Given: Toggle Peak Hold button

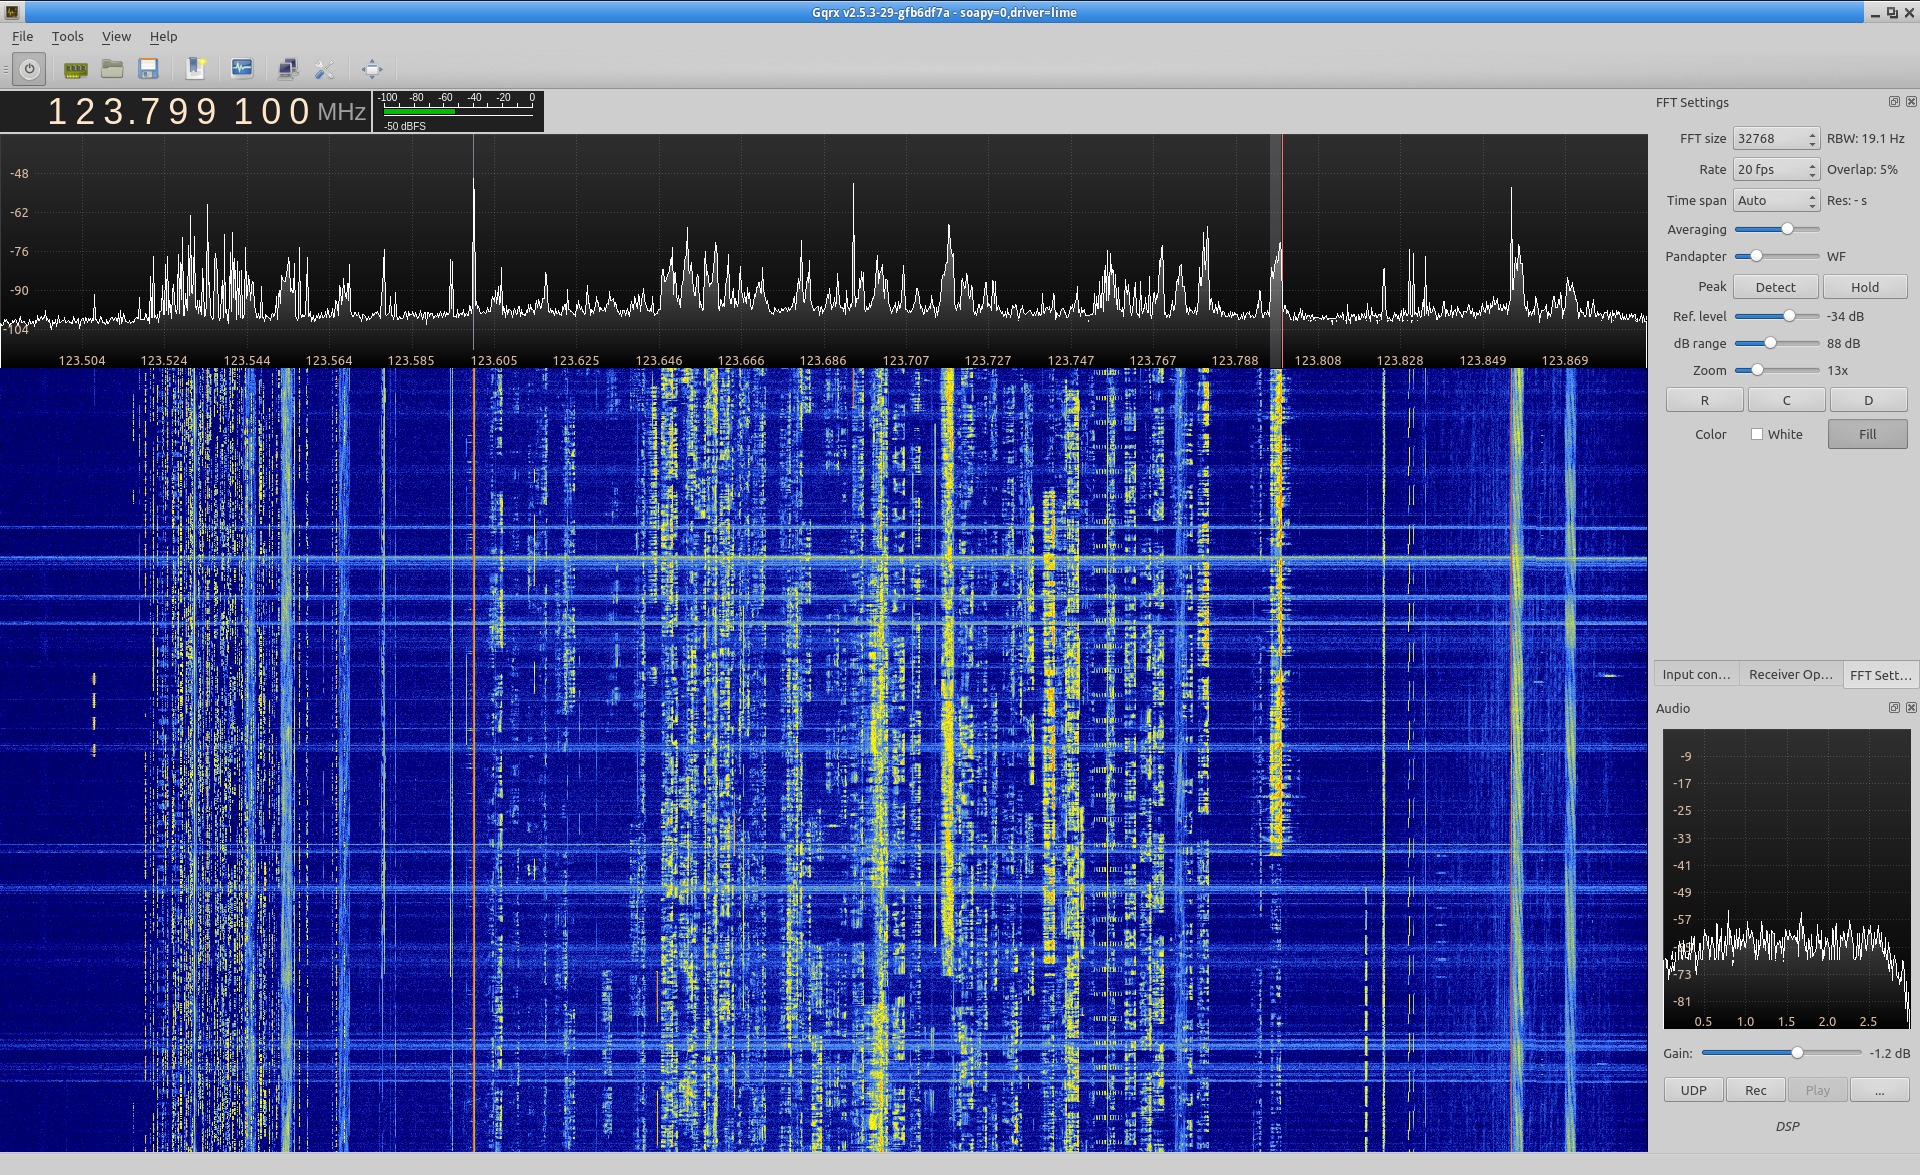Looking at the screenshot, I should point(1864,287).
